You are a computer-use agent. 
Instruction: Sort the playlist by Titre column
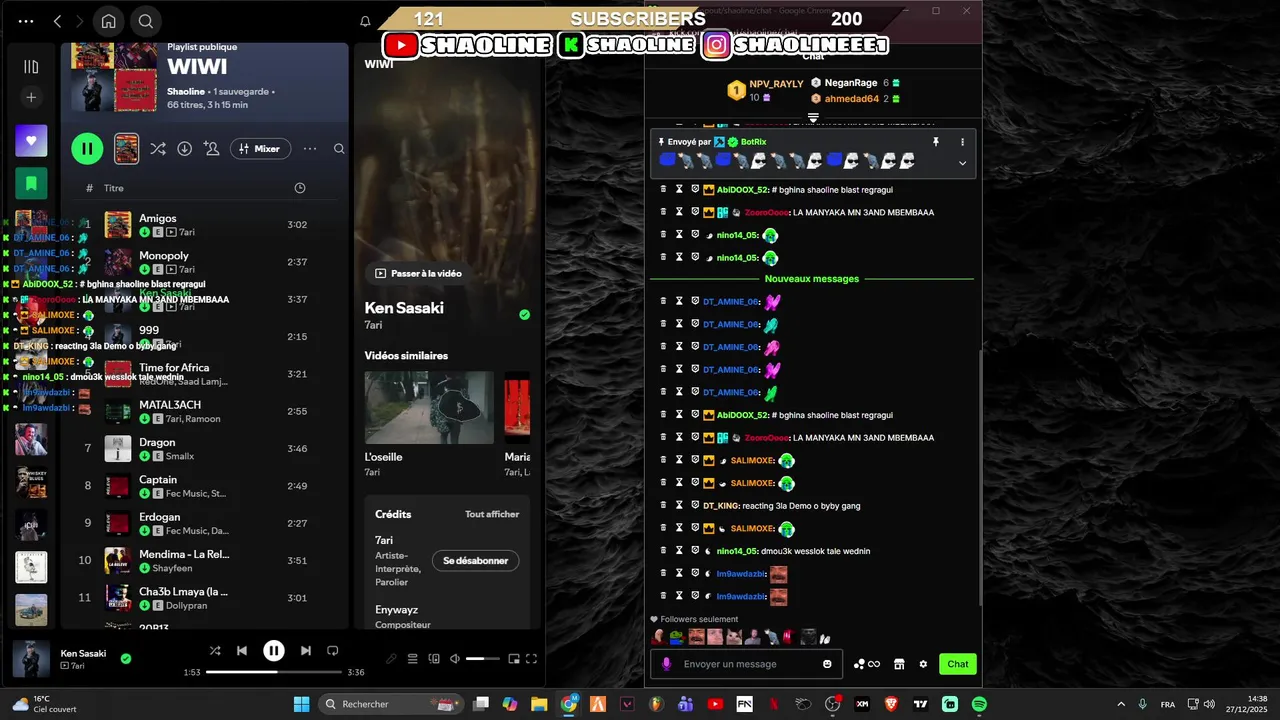pos(114,188)
